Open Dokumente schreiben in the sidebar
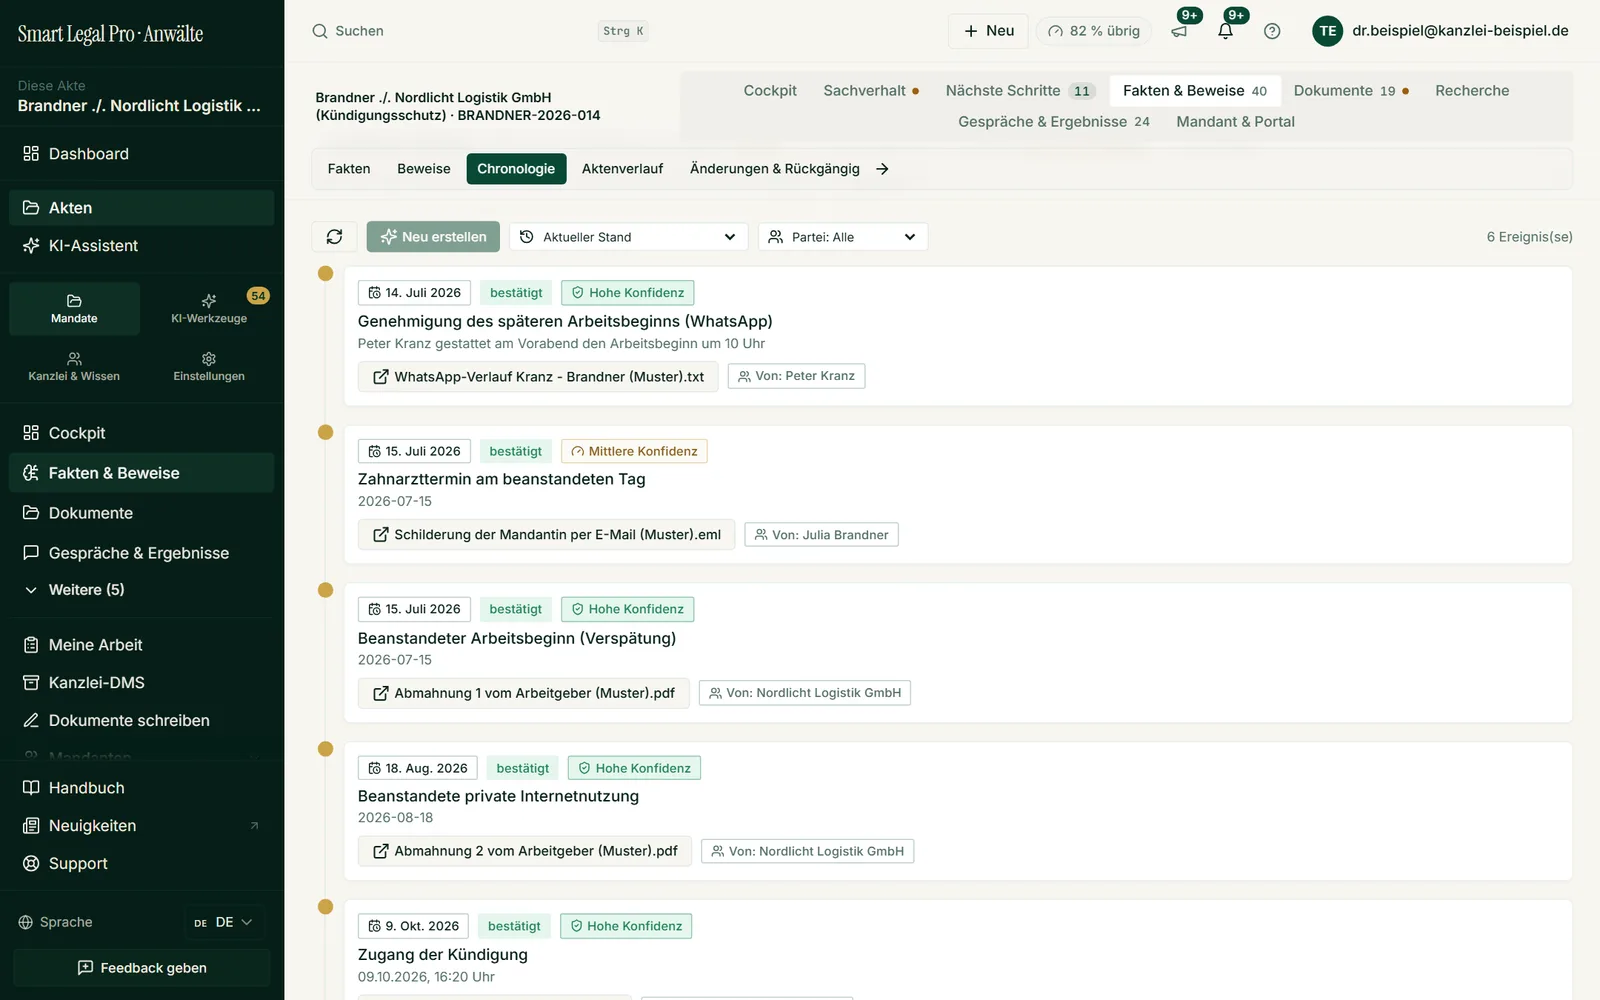This screenshot has width=1600, height=1000. pyautogui.click(x=142, y=721)
